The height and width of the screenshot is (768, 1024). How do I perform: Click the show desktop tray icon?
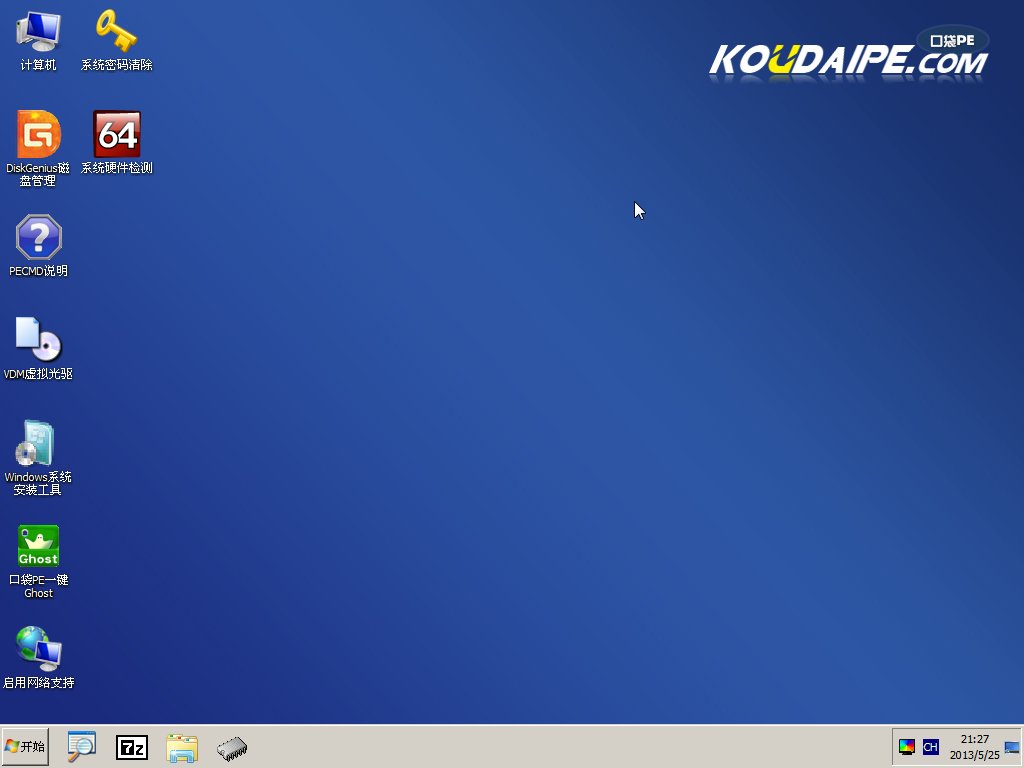click(x=1014, y=747)
